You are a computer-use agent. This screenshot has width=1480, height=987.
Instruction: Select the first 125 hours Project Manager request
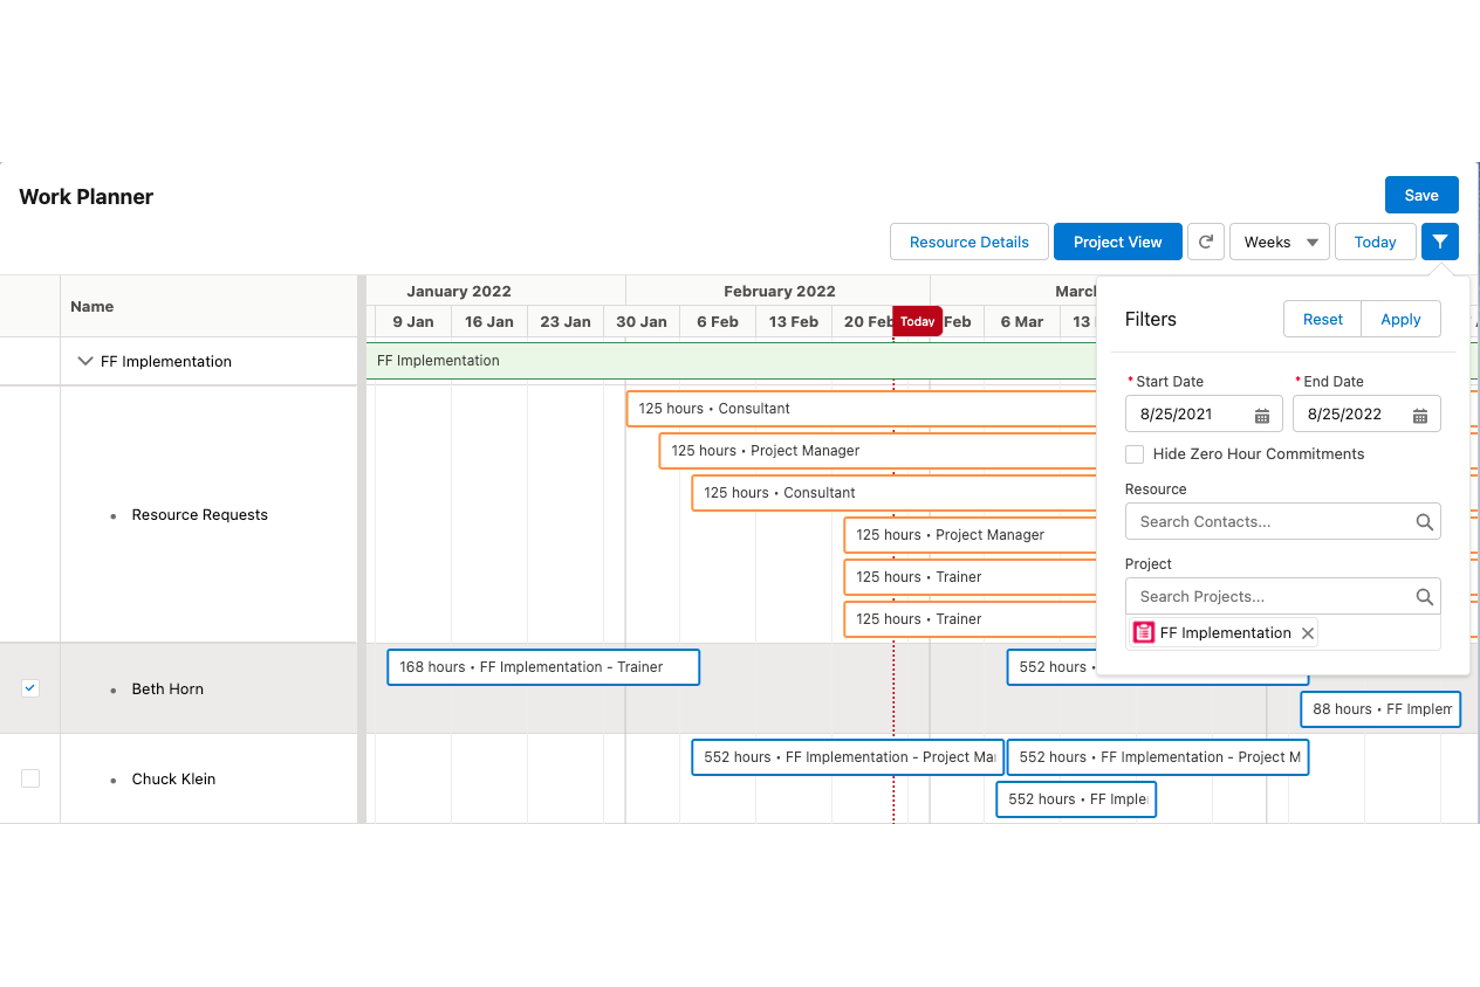[x=877, y=451]
